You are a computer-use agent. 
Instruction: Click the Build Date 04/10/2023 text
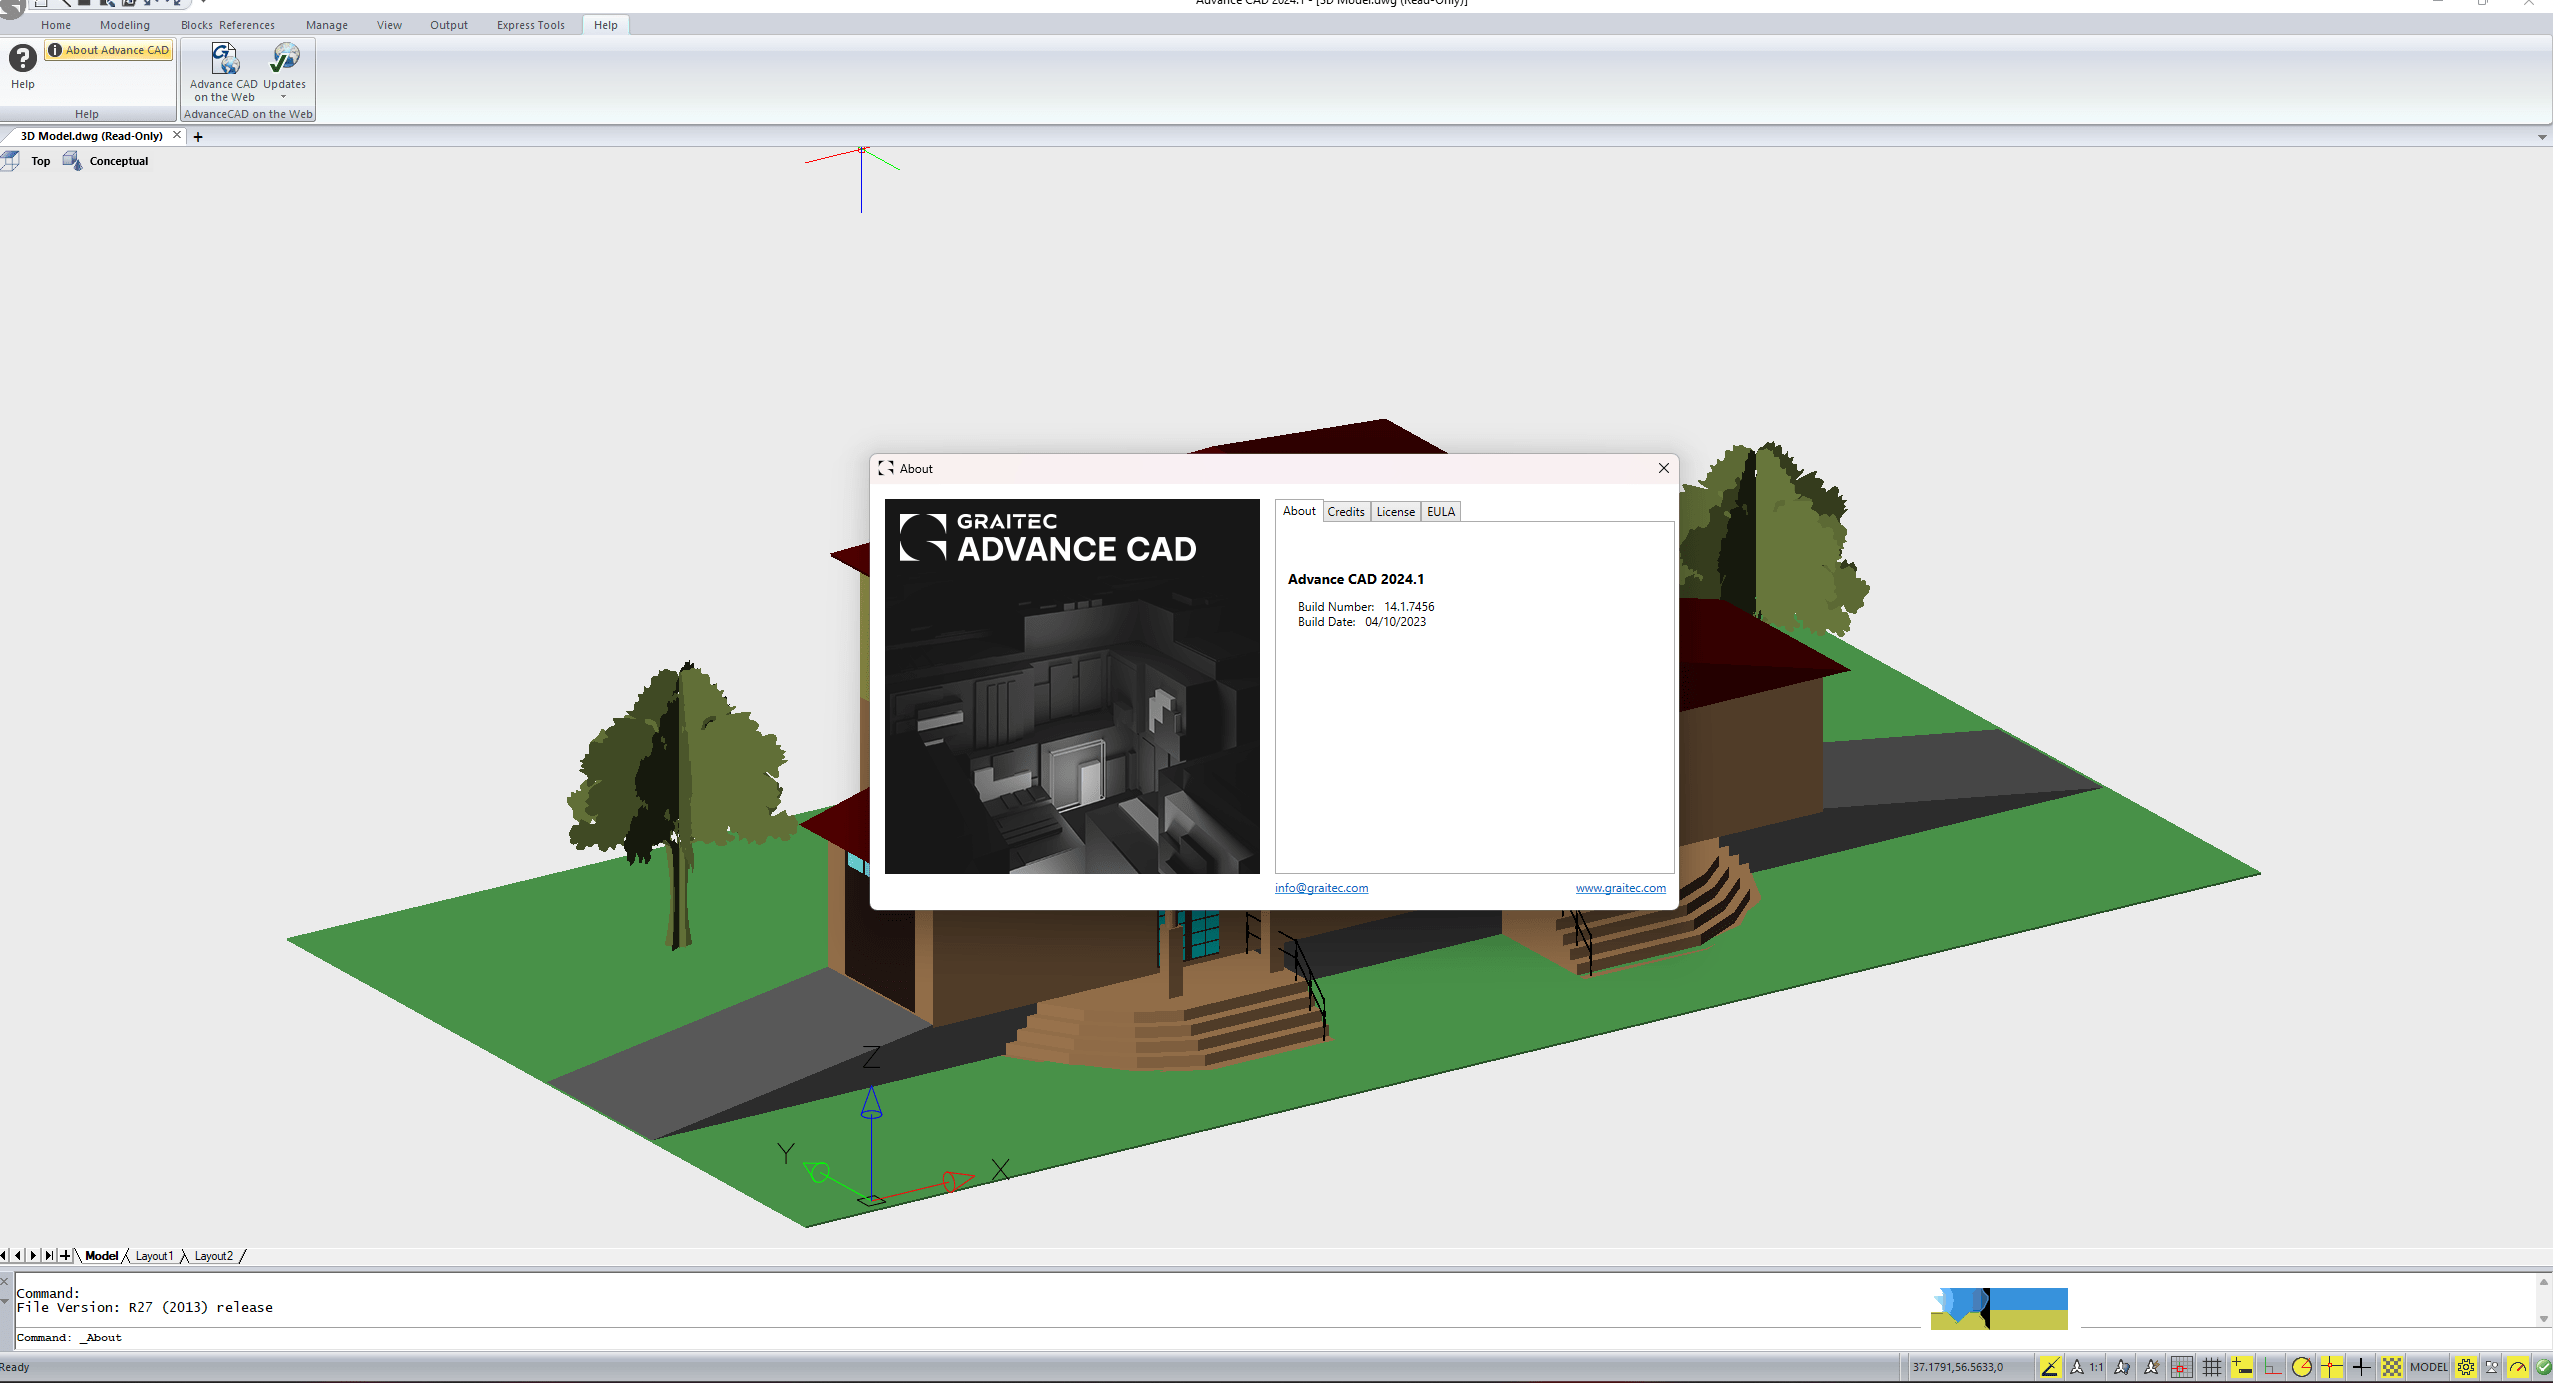pos(1362,622)
